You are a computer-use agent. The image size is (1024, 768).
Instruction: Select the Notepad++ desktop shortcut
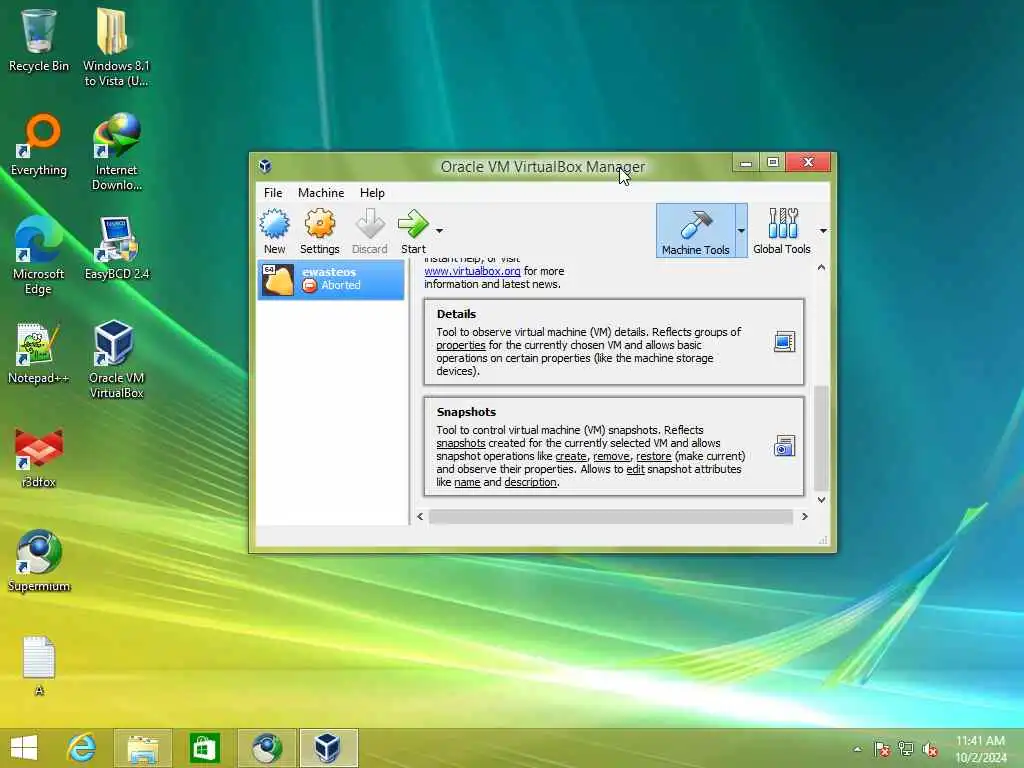click(x=39, y=353)
